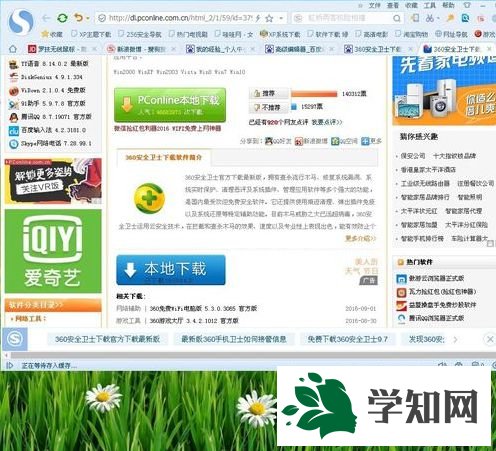Click the 百度输入法 du icon

[x=14, y=130]
